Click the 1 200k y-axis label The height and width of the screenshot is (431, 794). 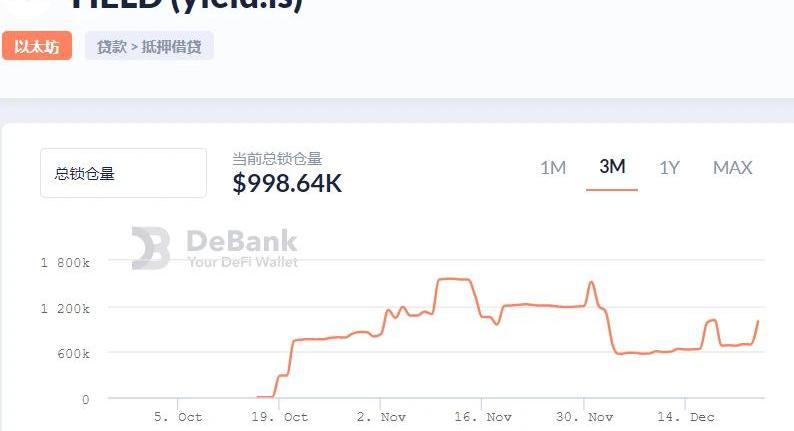(x=65, y=308)
